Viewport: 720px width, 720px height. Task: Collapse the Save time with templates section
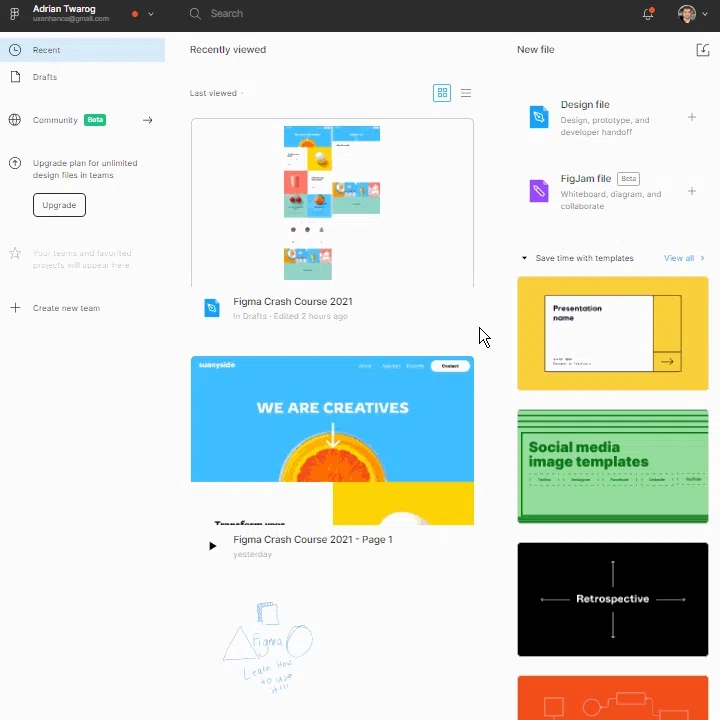pos(524,258)
